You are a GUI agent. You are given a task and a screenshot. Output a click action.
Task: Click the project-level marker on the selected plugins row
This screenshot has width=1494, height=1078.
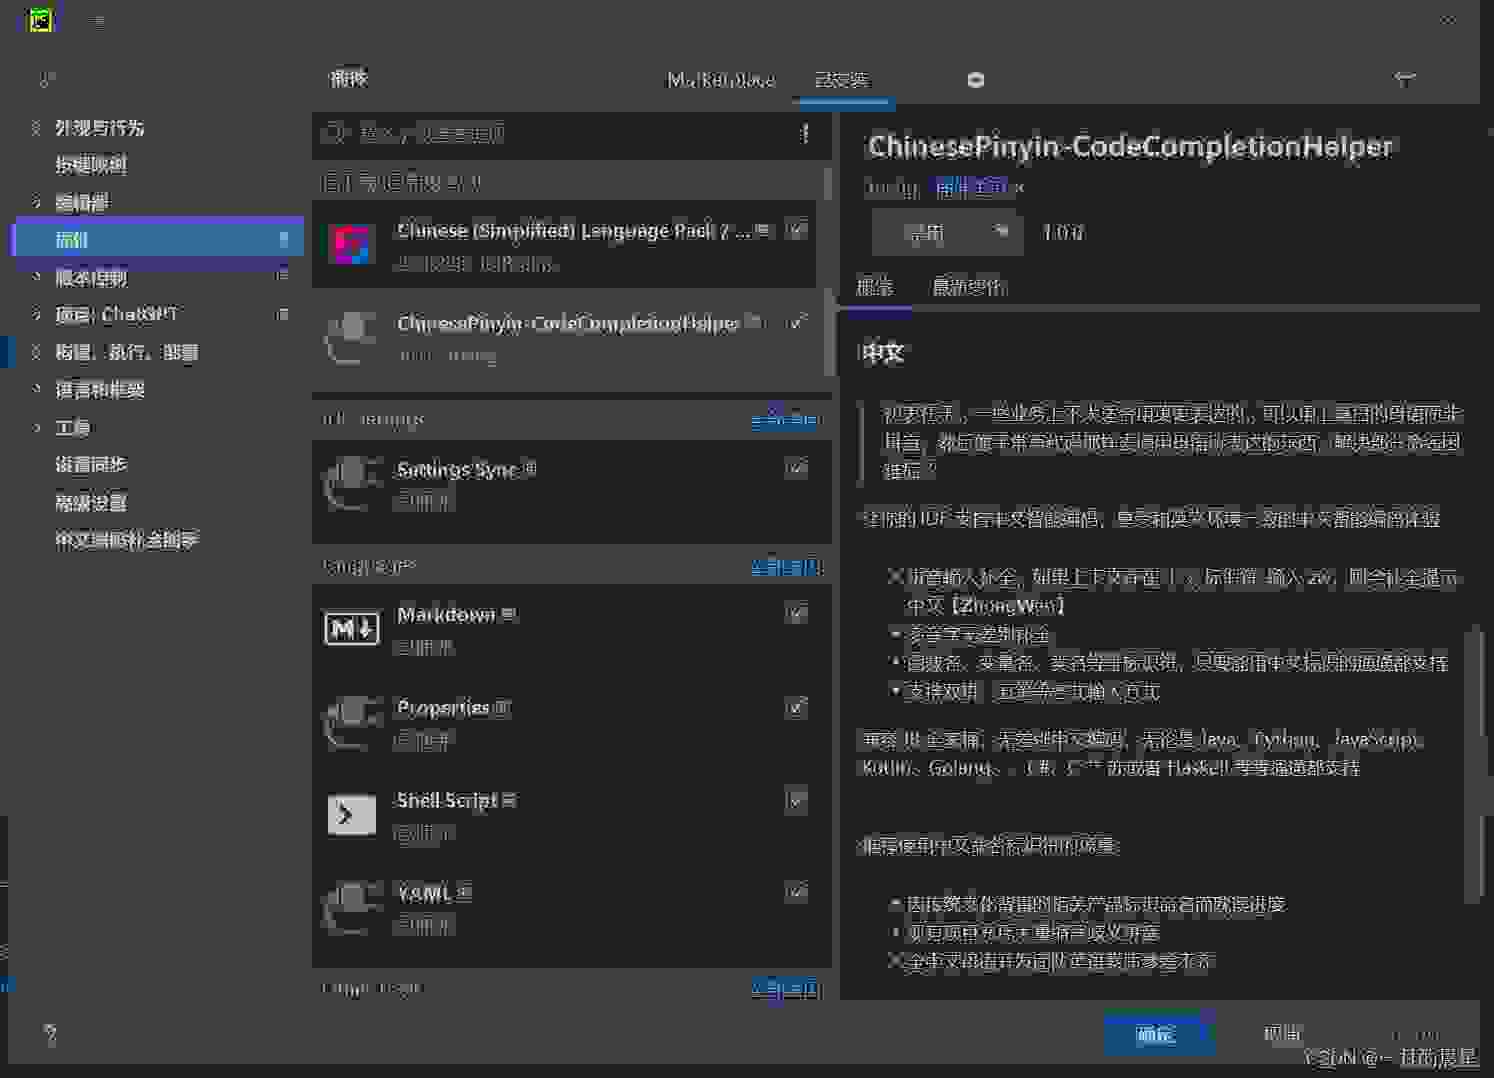click(283, 240)
